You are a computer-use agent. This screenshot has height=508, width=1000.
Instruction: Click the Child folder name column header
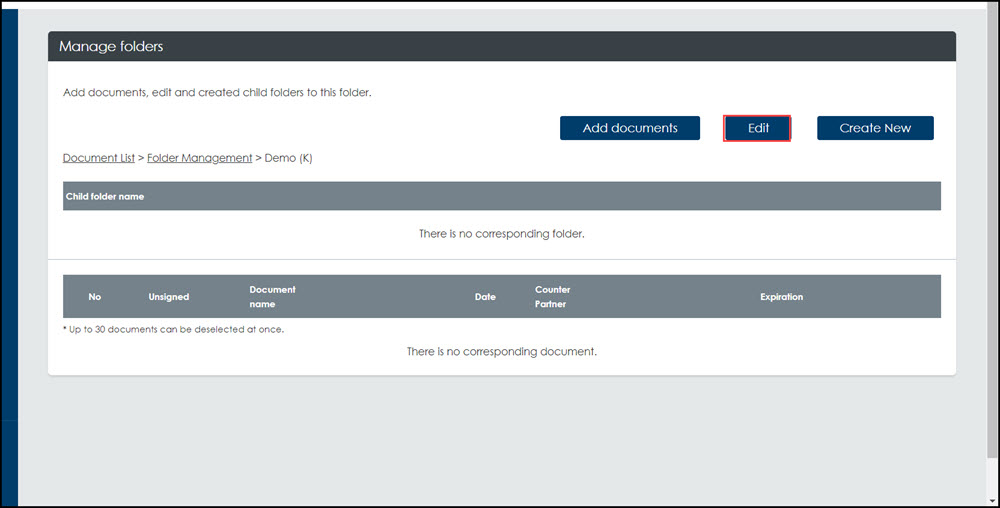pyautogui.click(x=105, y=196)
